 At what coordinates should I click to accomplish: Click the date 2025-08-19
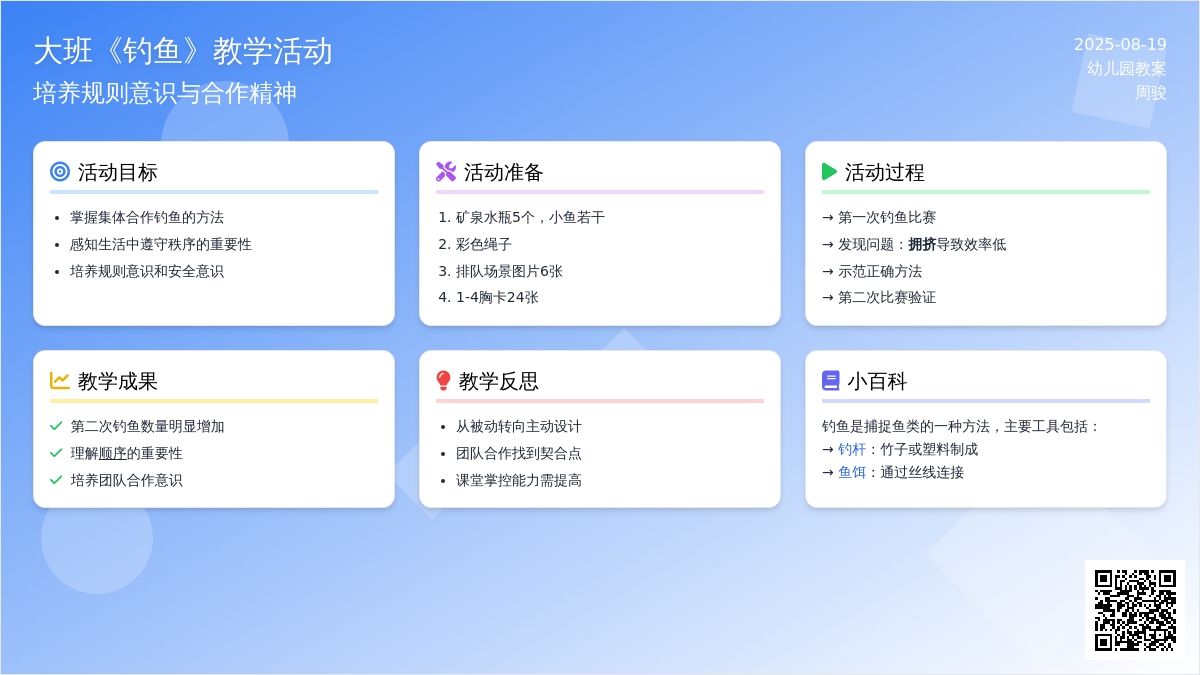click(1120, 45)
